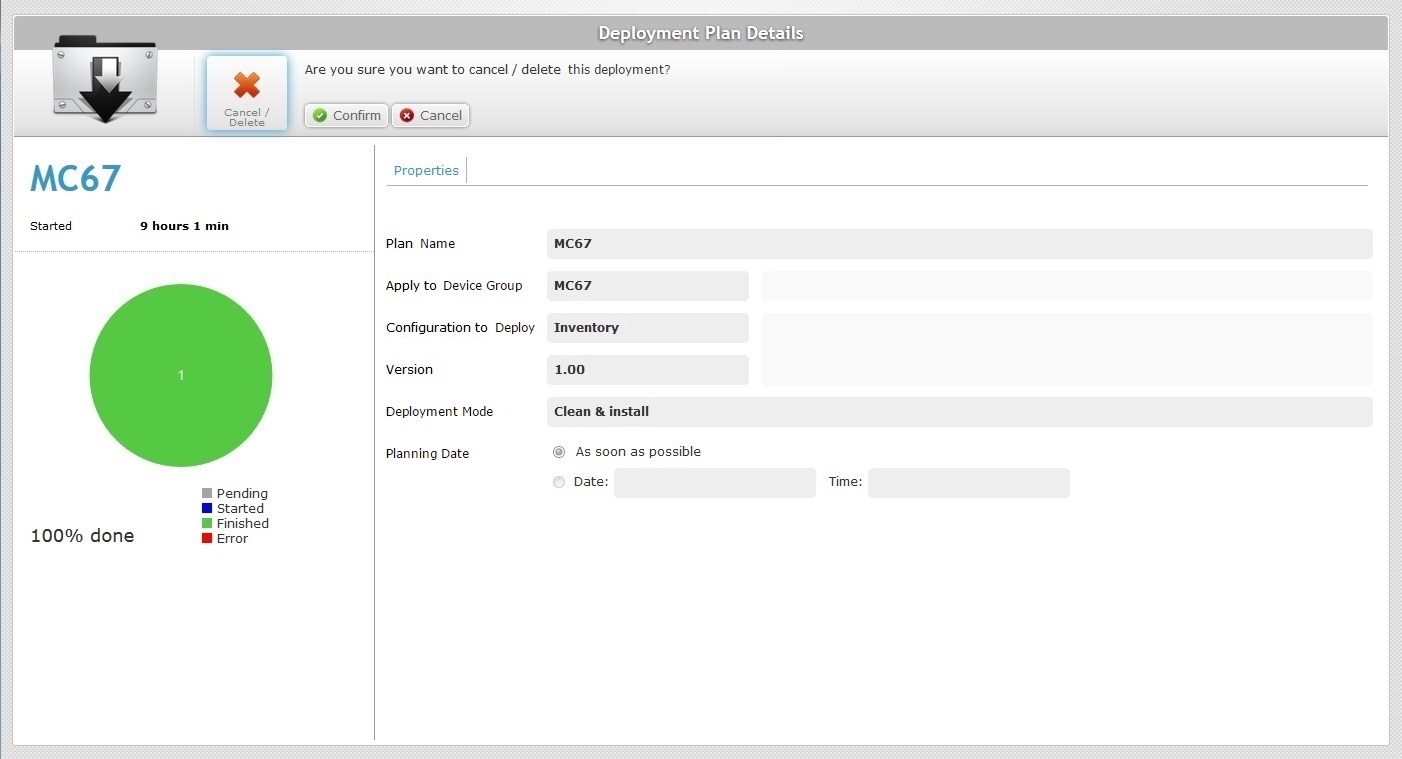The width and height of the screenshot is (1402, 759).
Task: Click the configuration description box
Action: [x=1067, y=349]
